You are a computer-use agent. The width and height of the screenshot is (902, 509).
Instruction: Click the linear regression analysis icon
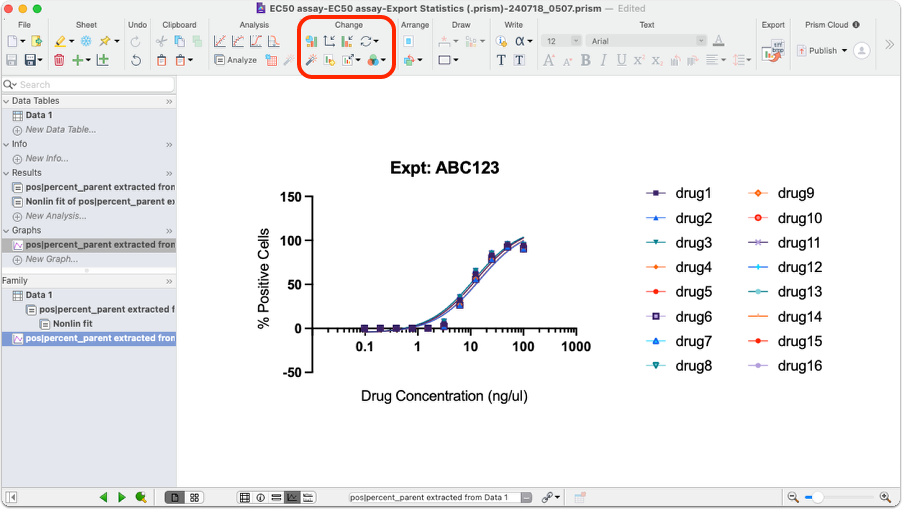point(220,41)
